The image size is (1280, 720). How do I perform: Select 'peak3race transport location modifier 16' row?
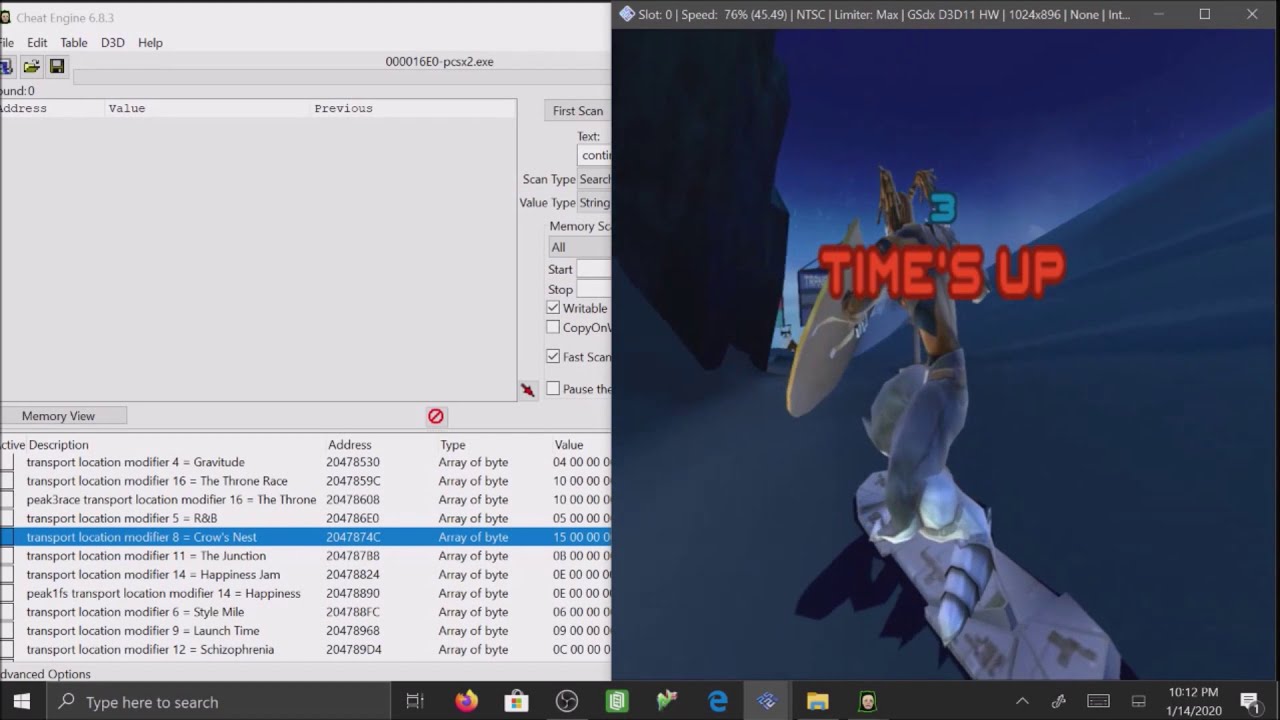[x=305, y=500]
